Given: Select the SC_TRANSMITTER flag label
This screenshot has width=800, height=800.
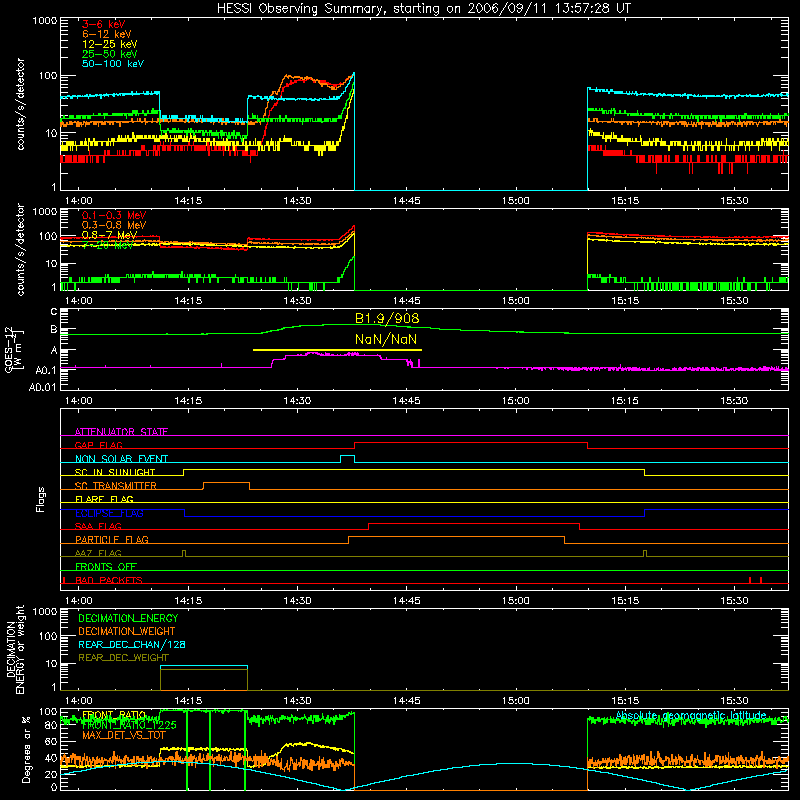Looking at the screenshot, I should tap(115, 486).
